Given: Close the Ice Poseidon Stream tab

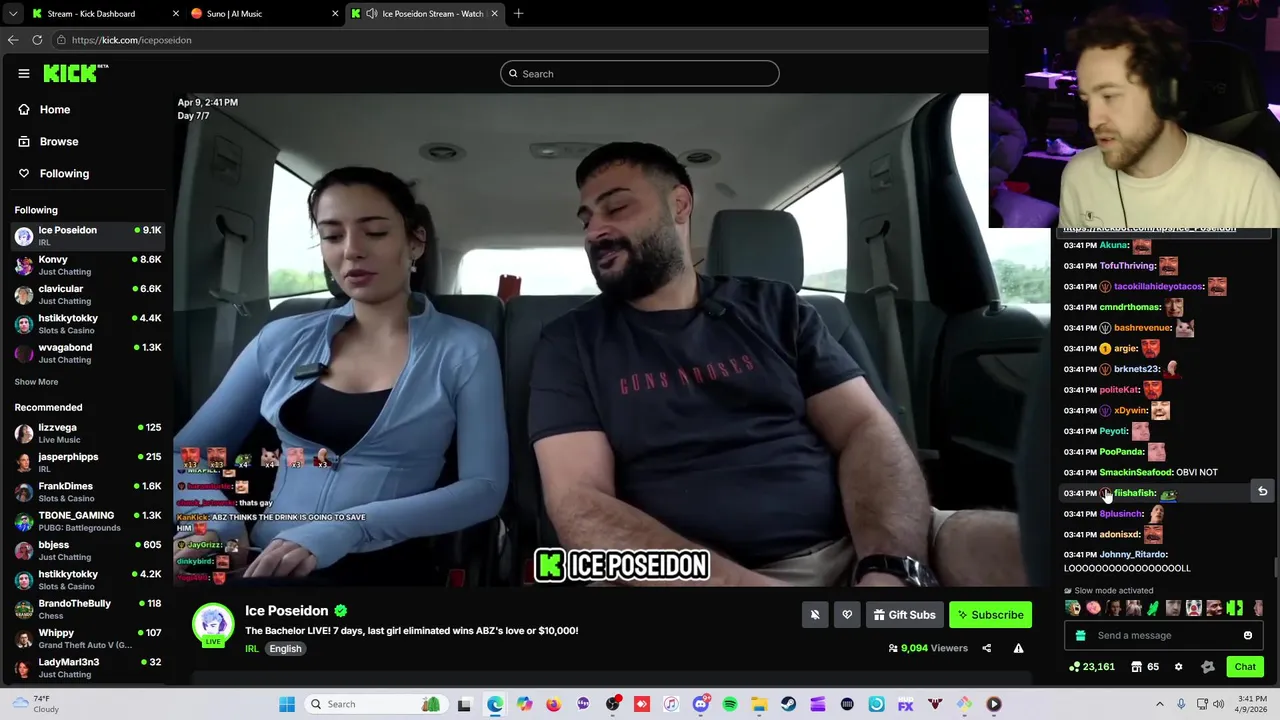Looking at the screenshot, I should point(494,14).
